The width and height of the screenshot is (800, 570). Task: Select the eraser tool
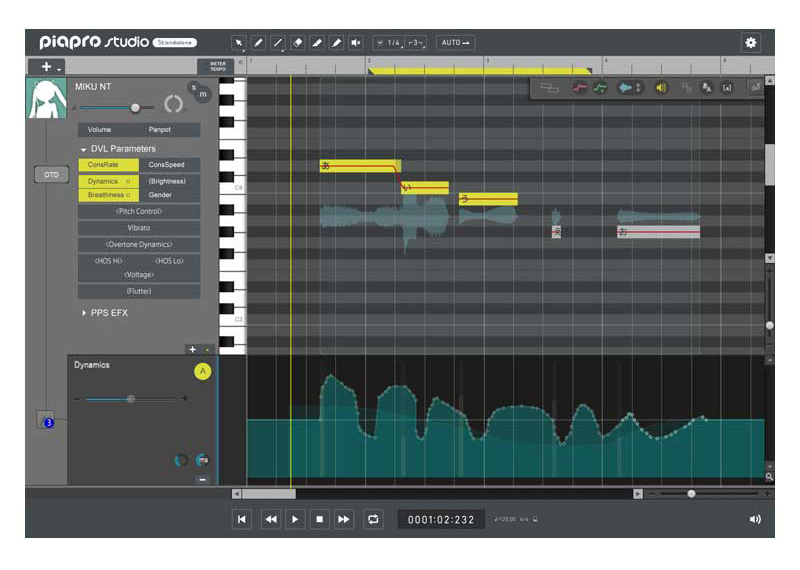297,43
